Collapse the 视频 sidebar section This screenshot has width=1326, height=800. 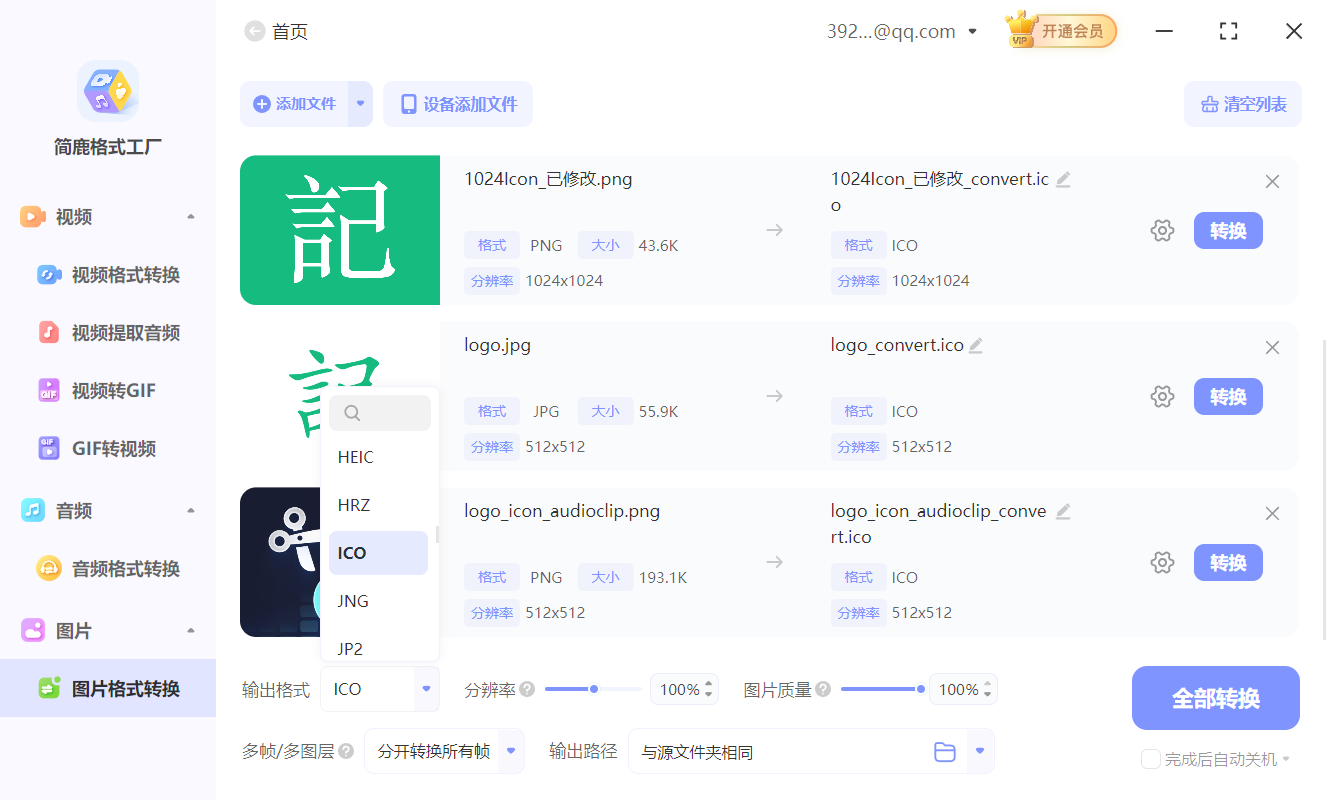[190, 215]
